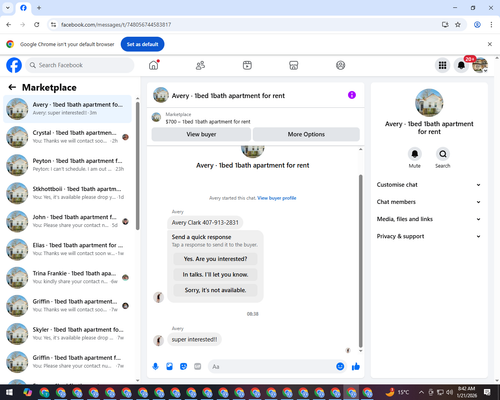Bookmark this tab with the star icon
The image size is (500, 400).
458,25
